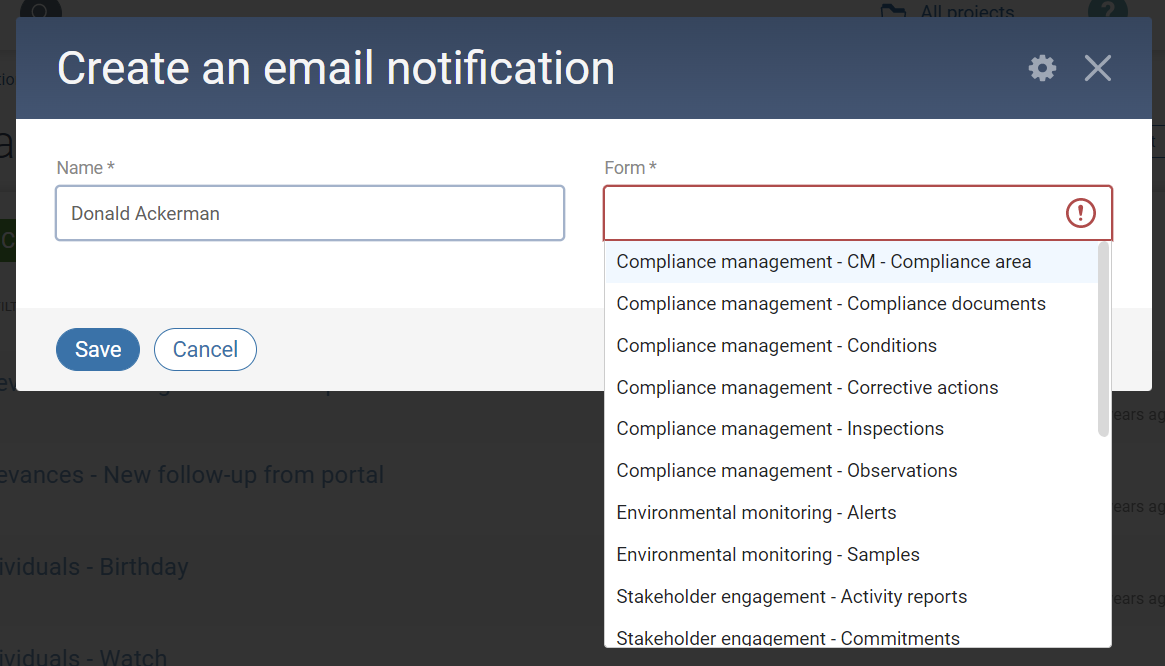Choose Compliance management - Compliance documents option
The image size is (1165, 666).
(x=851, y=304)
